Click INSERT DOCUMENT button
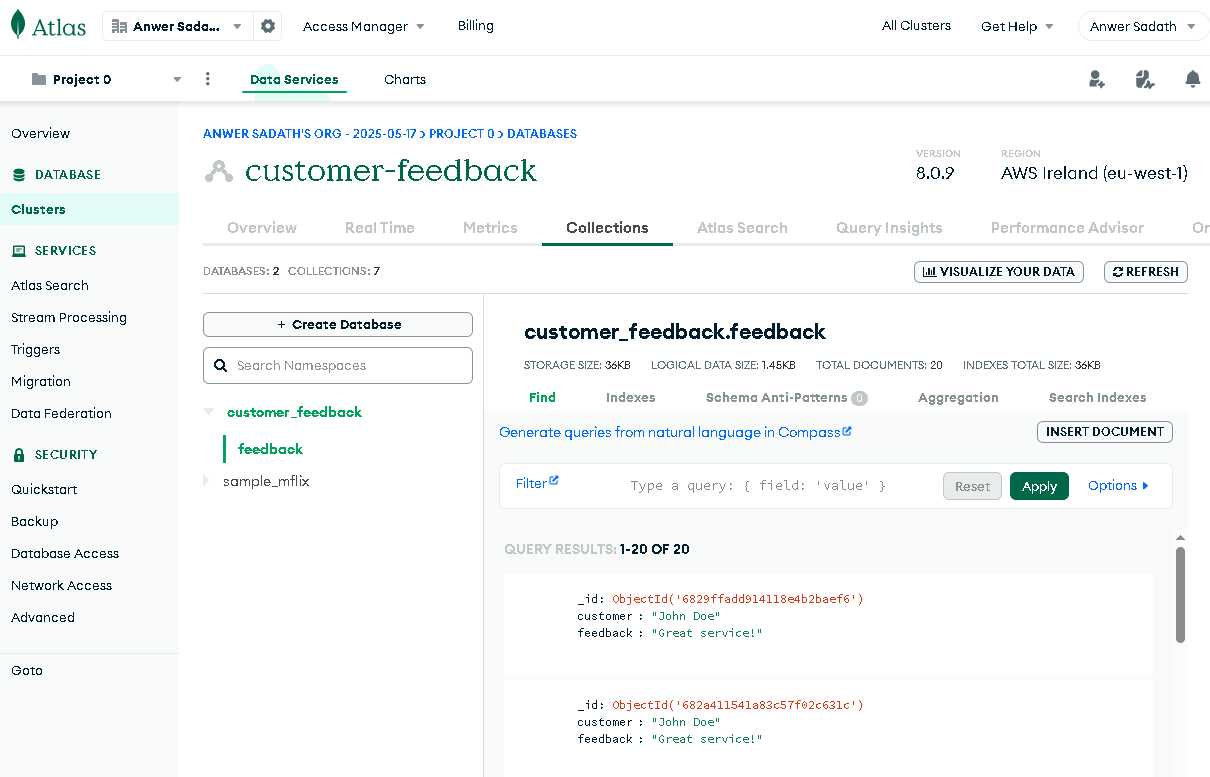This screenshot has width=1210, height=777. [1105, 432]
